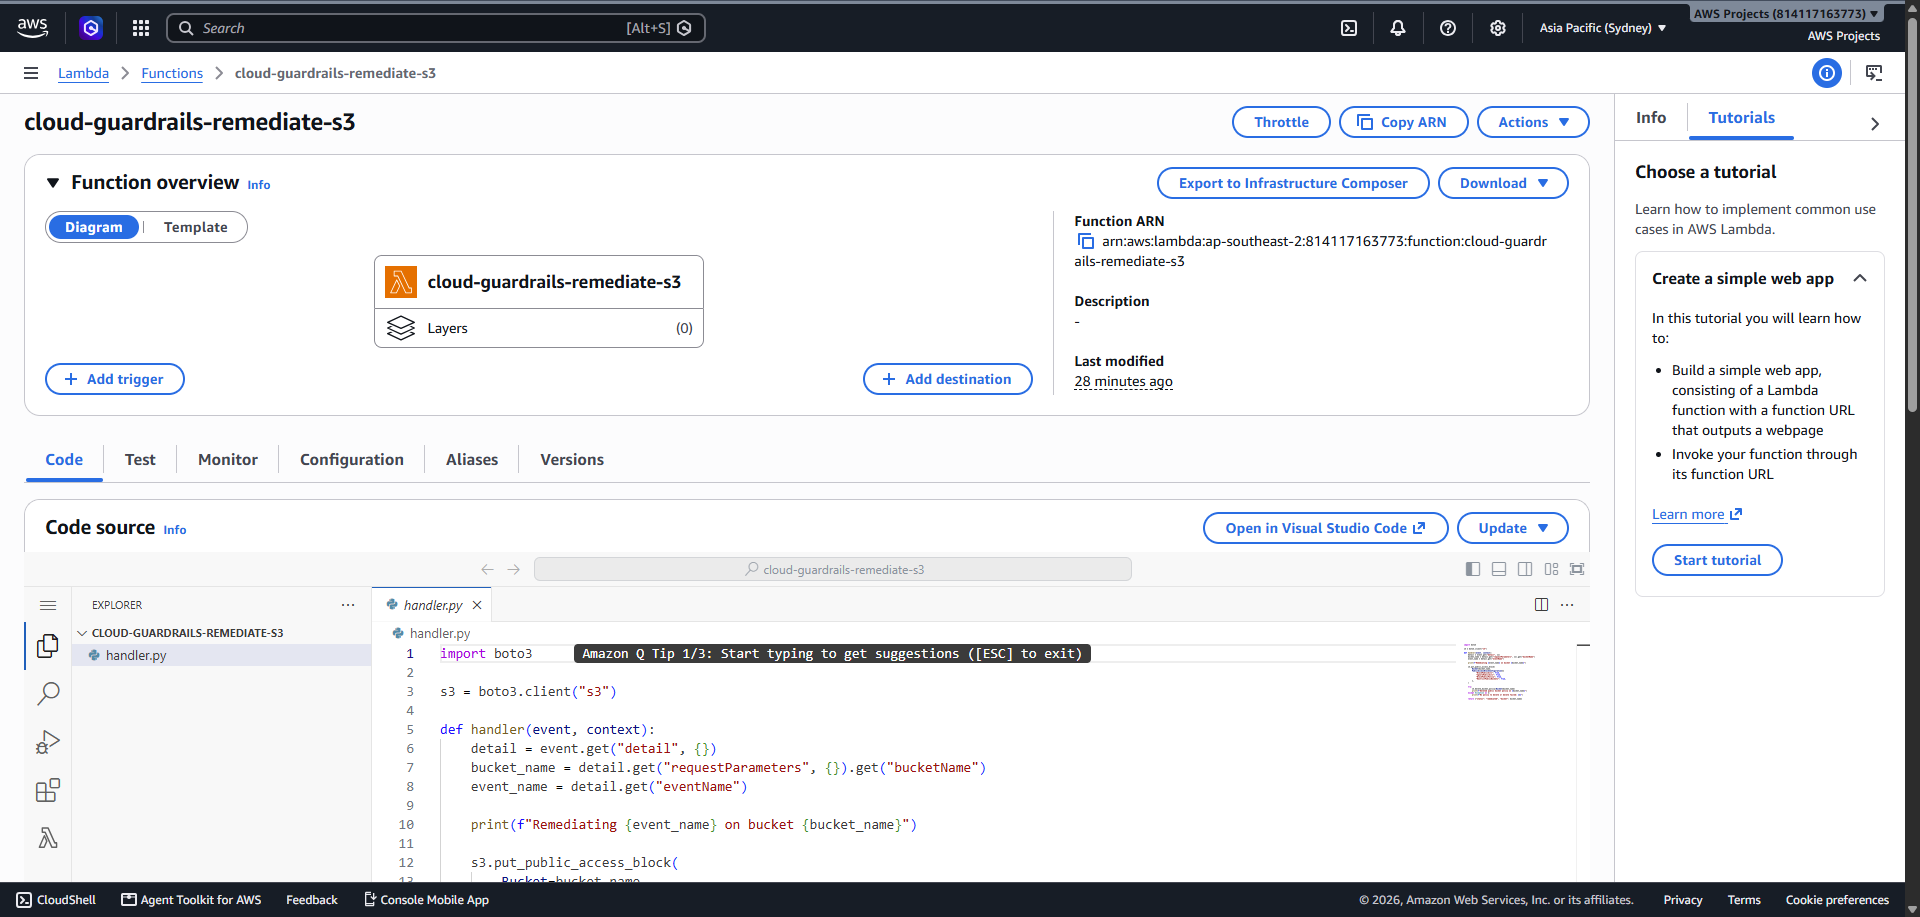Toggle bottom panel layout icon

[x=1499, y=569]
